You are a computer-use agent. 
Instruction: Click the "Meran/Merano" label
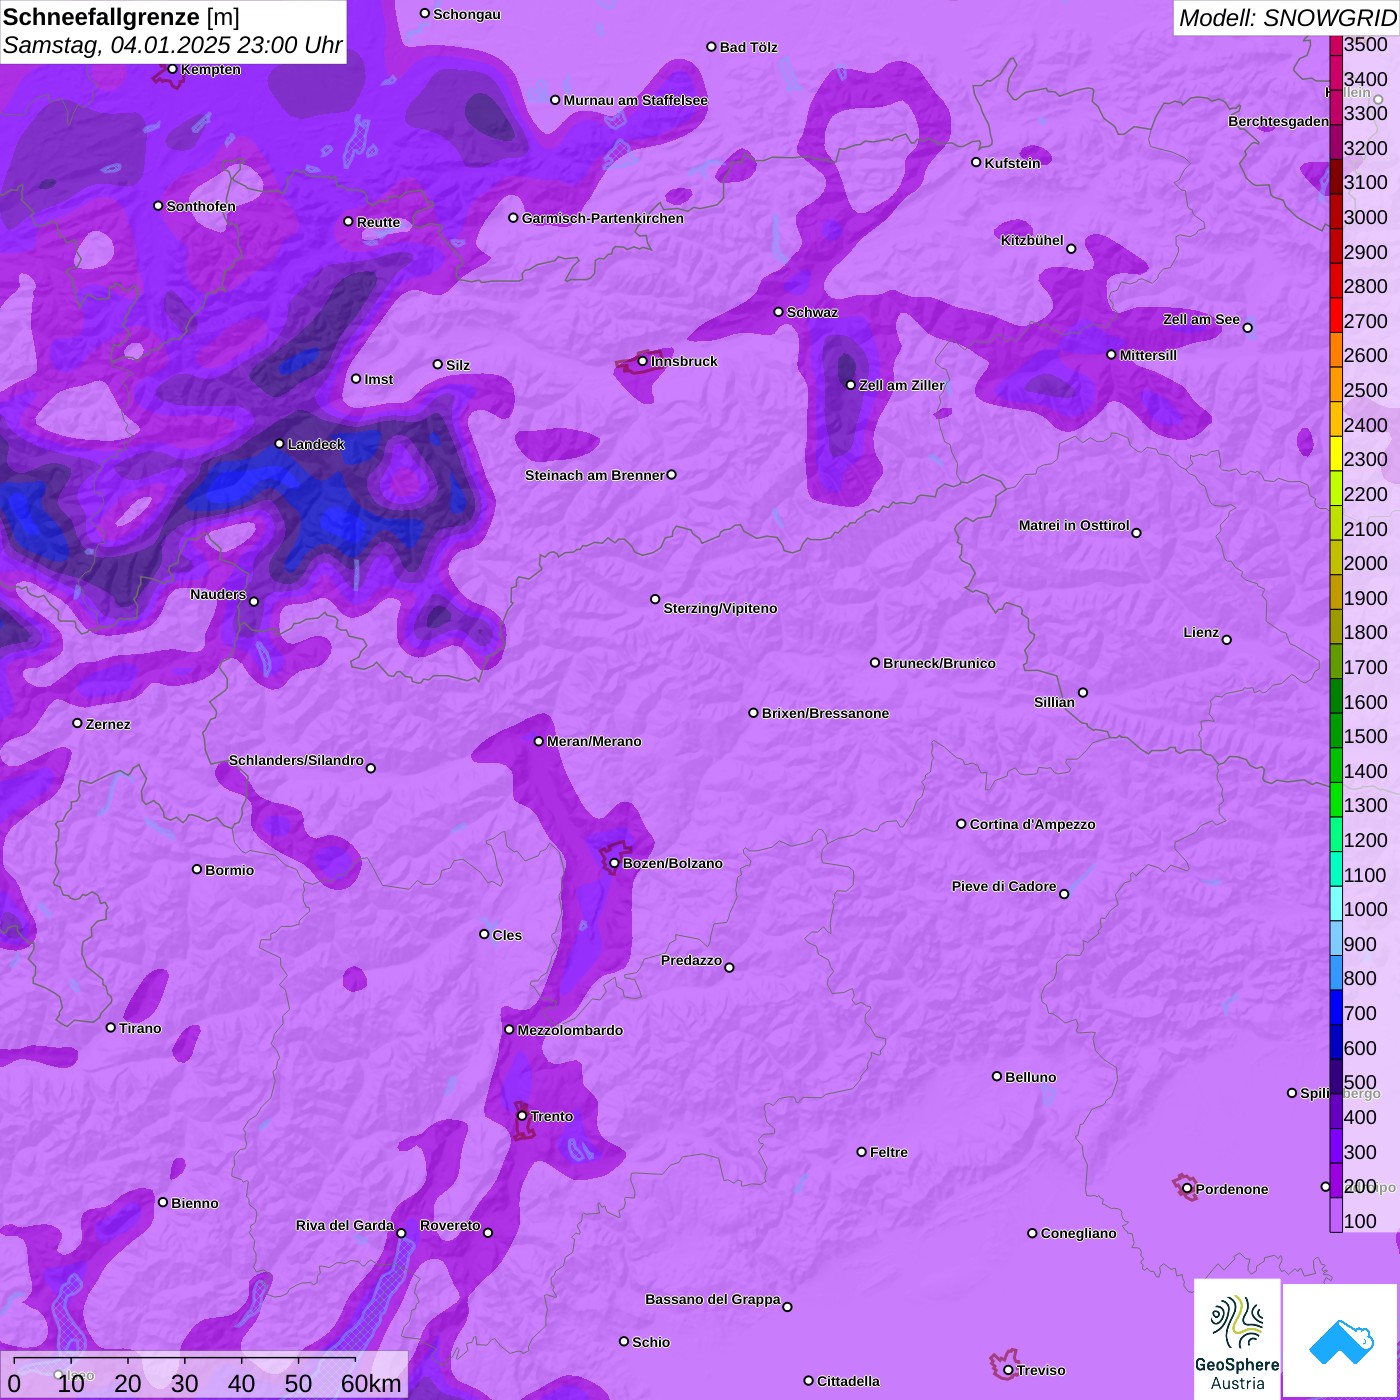click(x=595, y=741)
